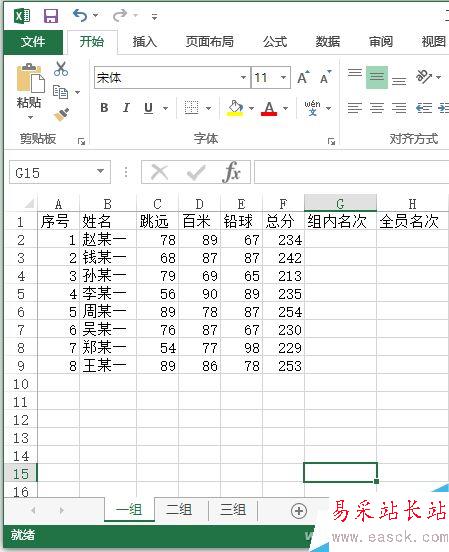Click the bottom align icon
This screenshot has height=552, width=449.
point(399,81)
